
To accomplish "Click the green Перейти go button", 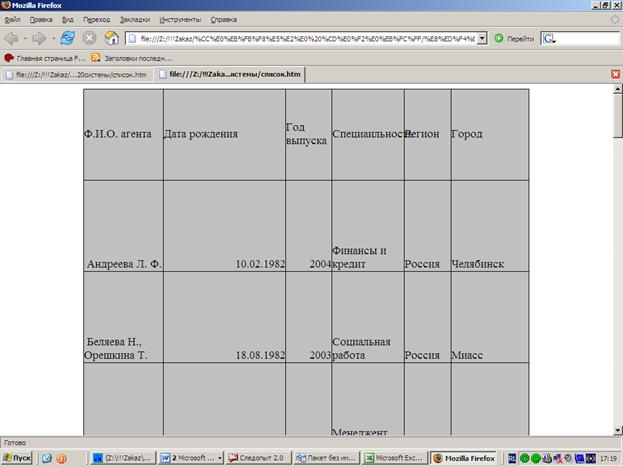I will (x=514, y=39).
